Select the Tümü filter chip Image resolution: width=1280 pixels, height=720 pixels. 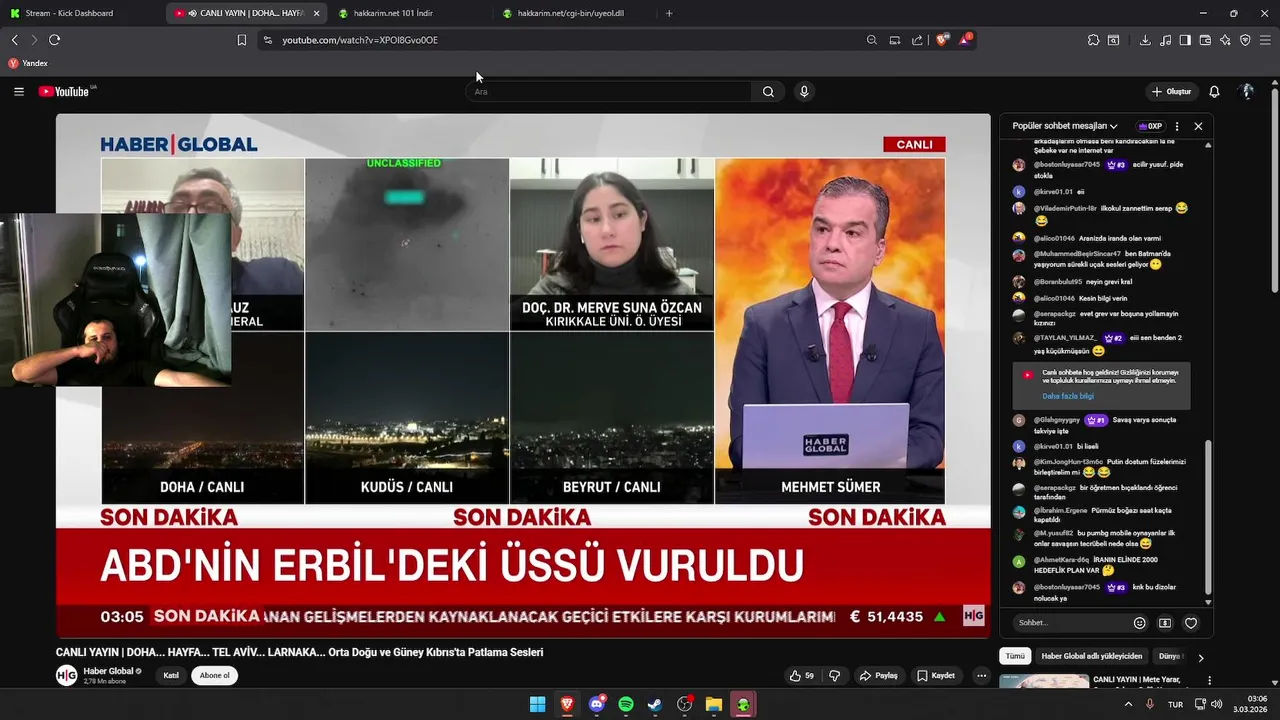point(1015,657)
